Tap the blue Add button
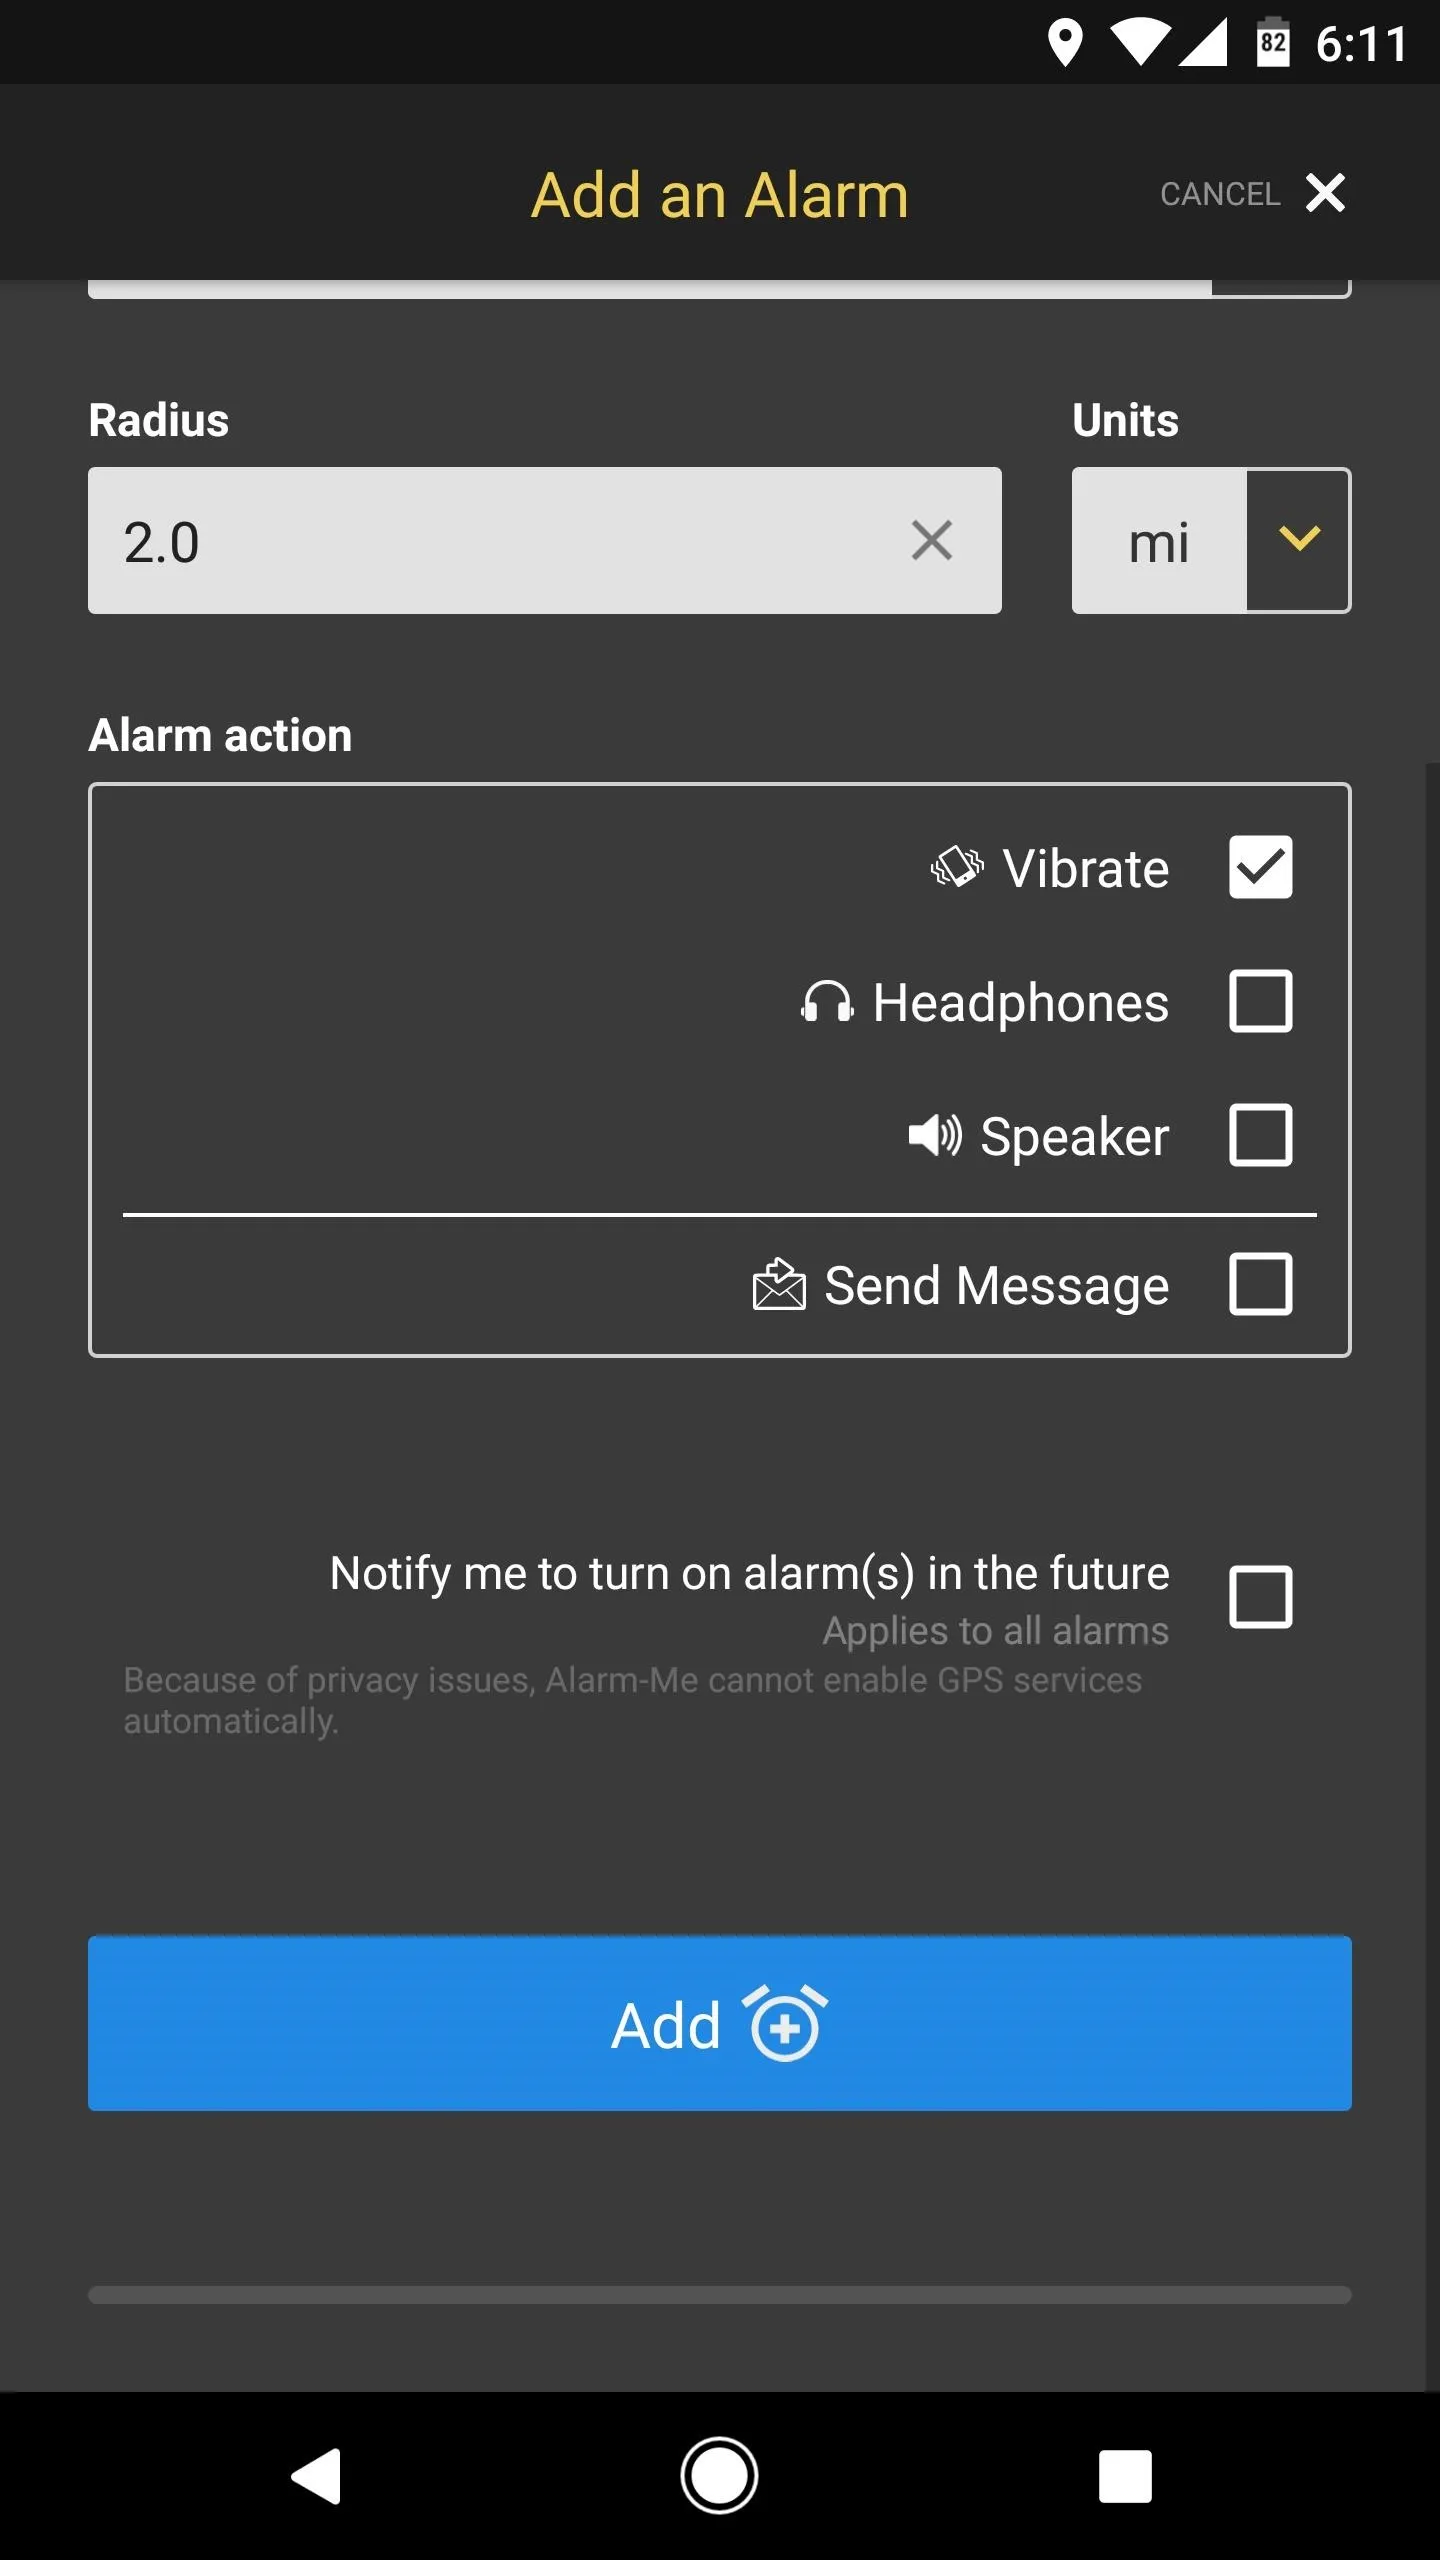This screenshot has width=1440, height=2560. point(720,2023)
